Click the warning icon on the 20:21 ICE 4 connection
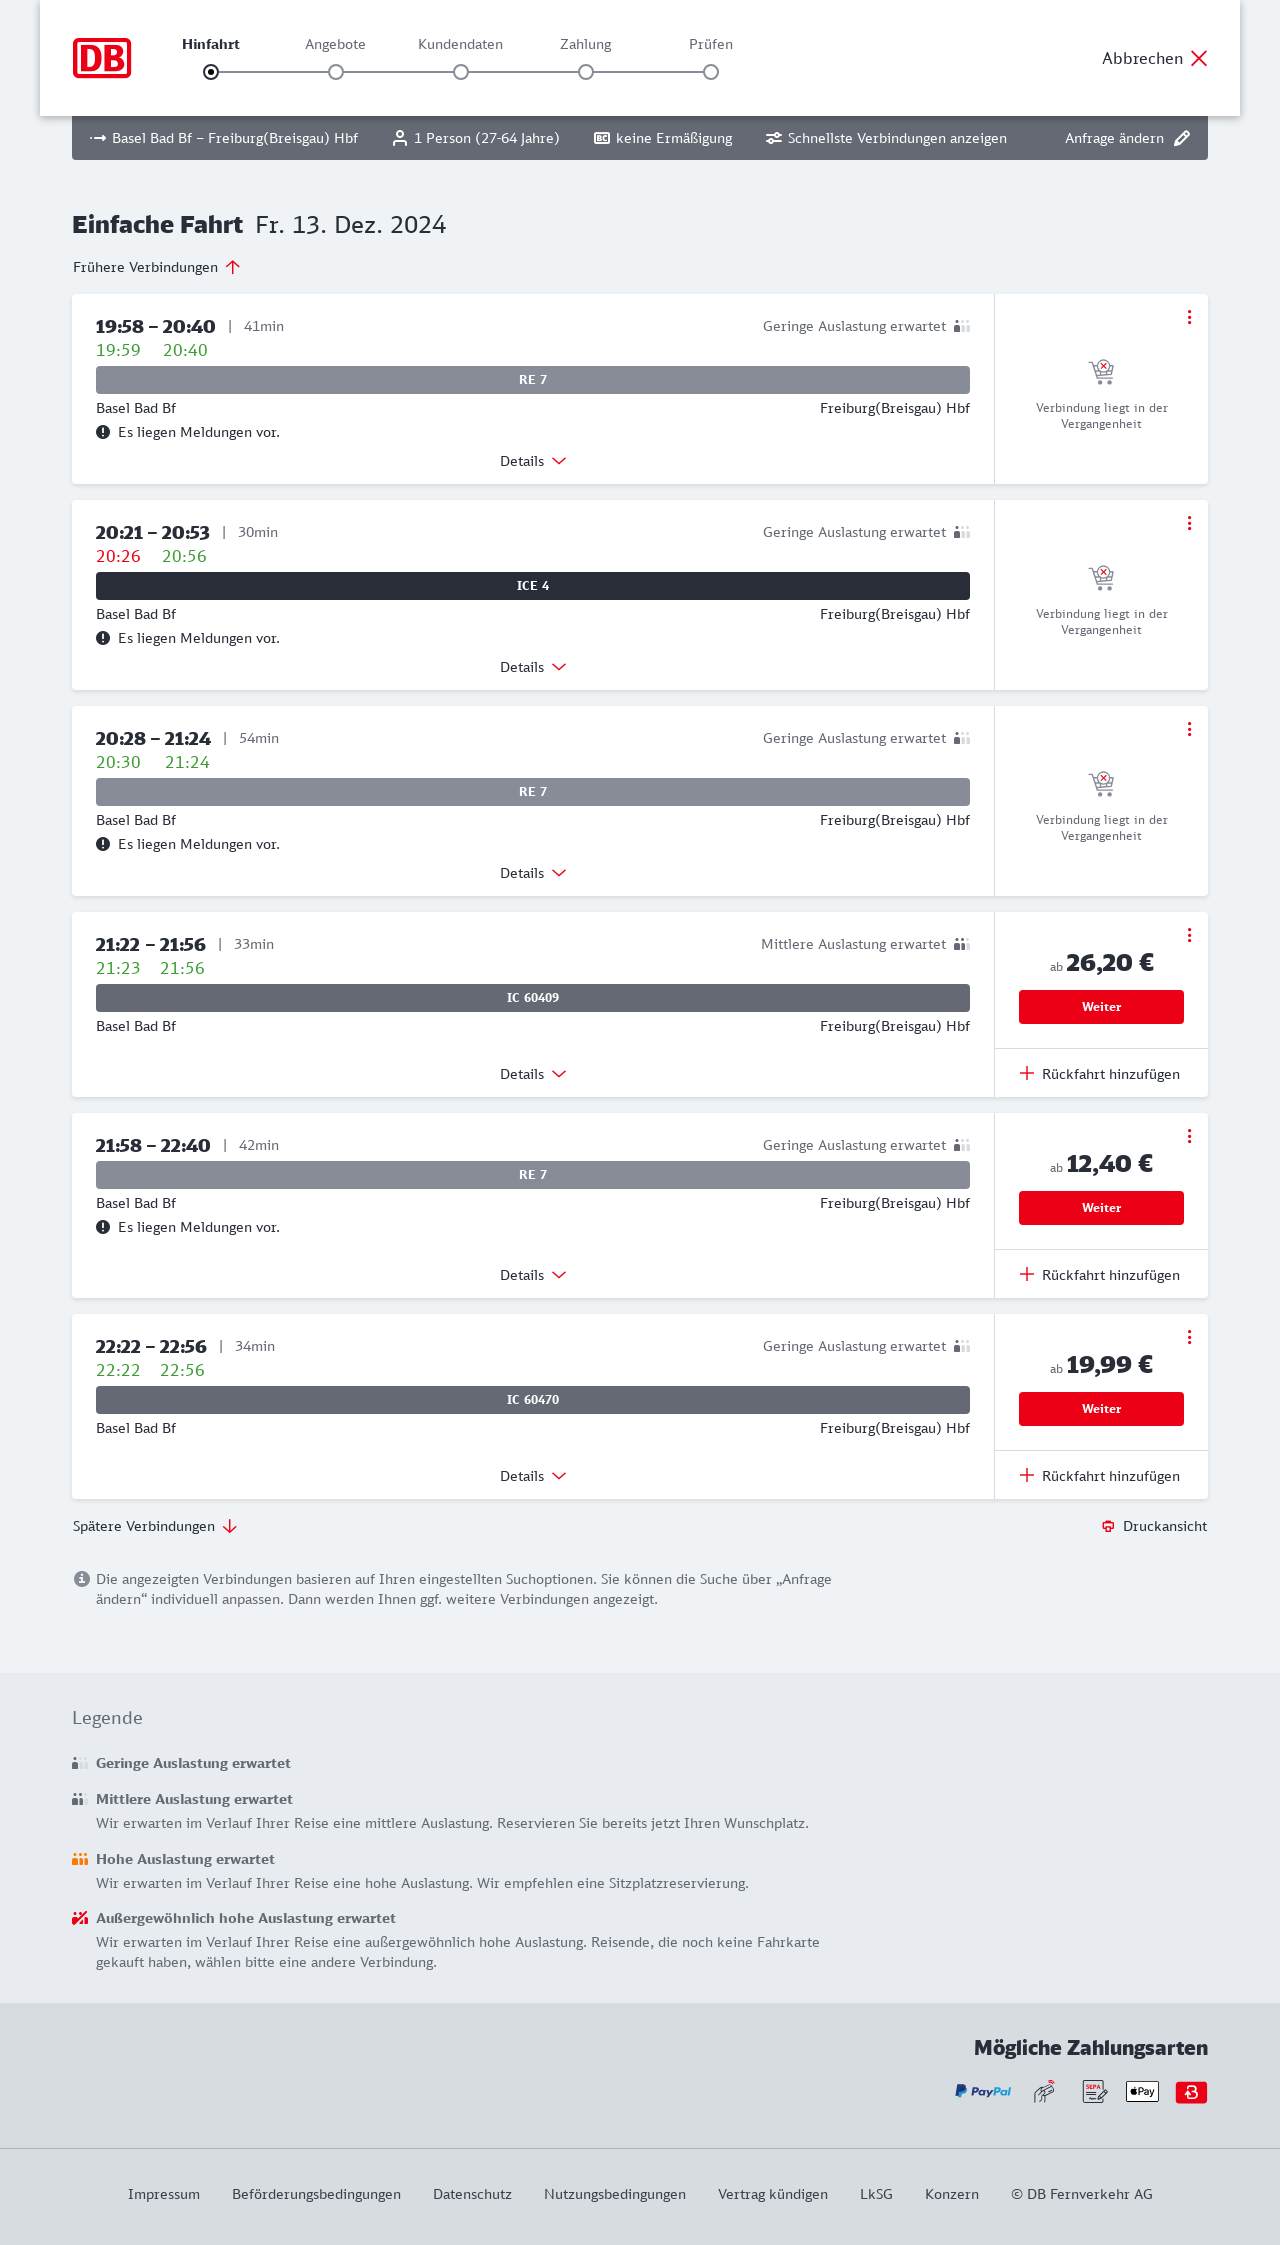The width and height of the screenshot is (1280, 2245). 103,638
